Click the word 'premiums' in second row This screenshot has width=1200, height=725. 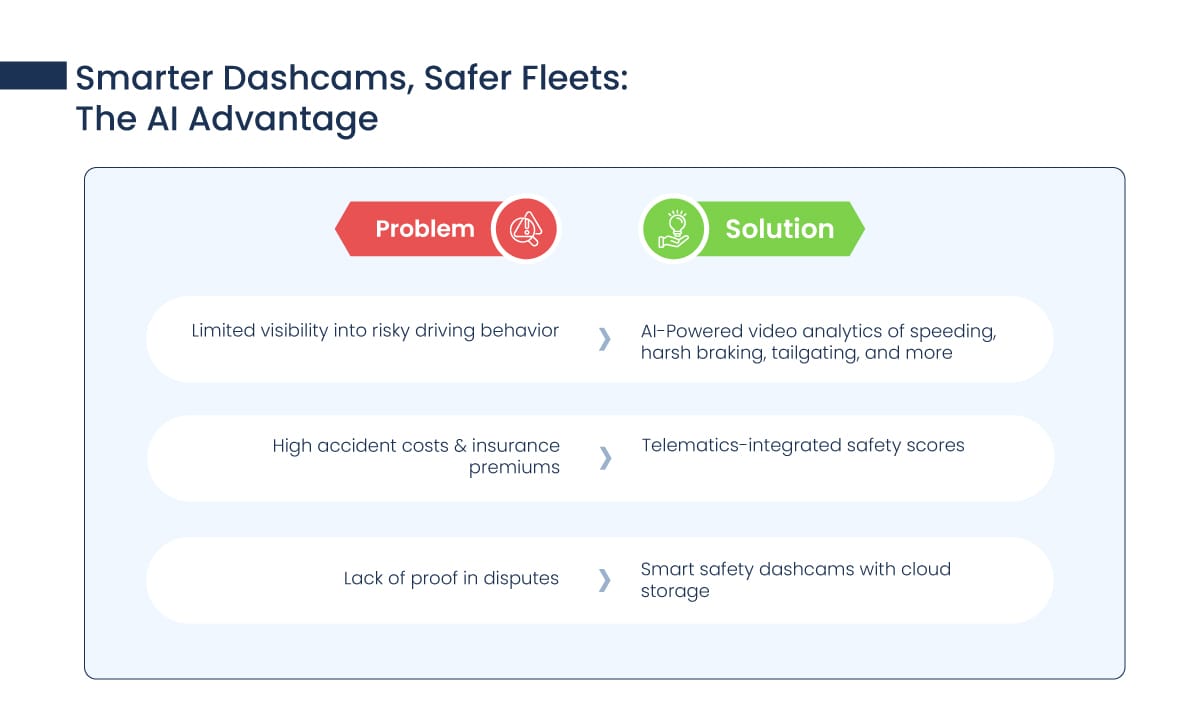pos(514,467)
